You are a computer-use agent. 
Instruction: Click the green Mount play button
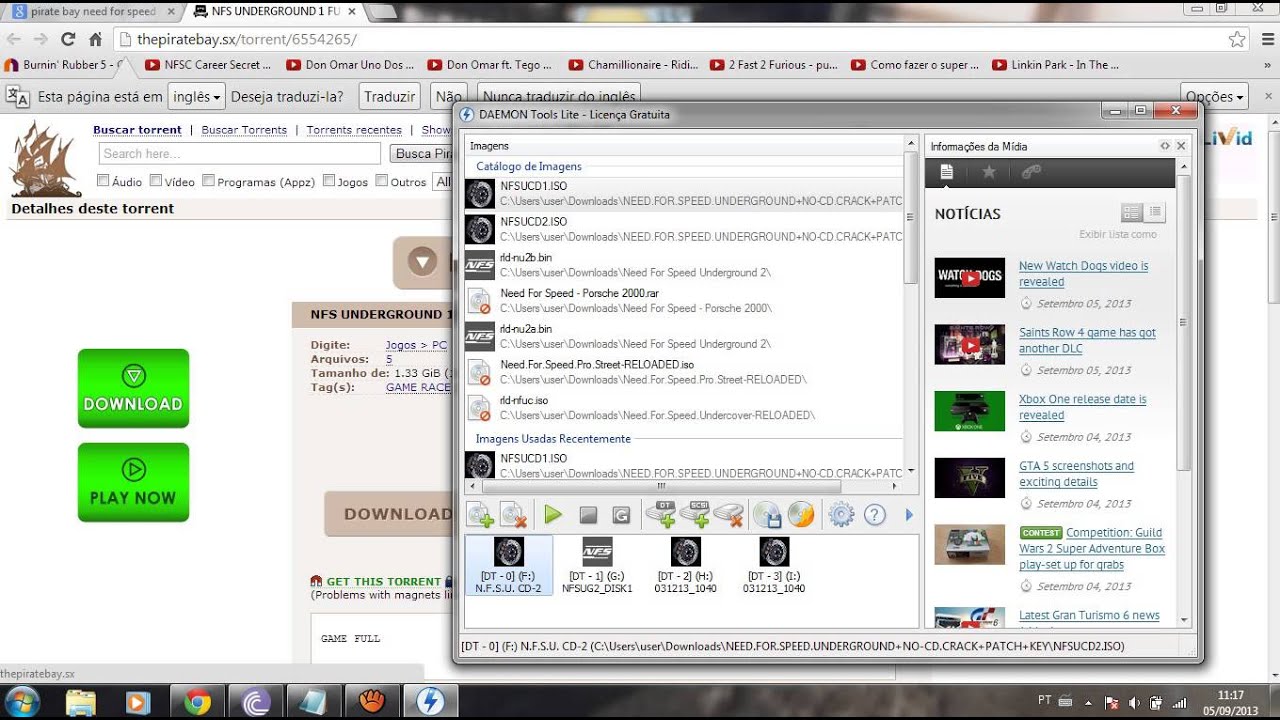tap(553, 515)
